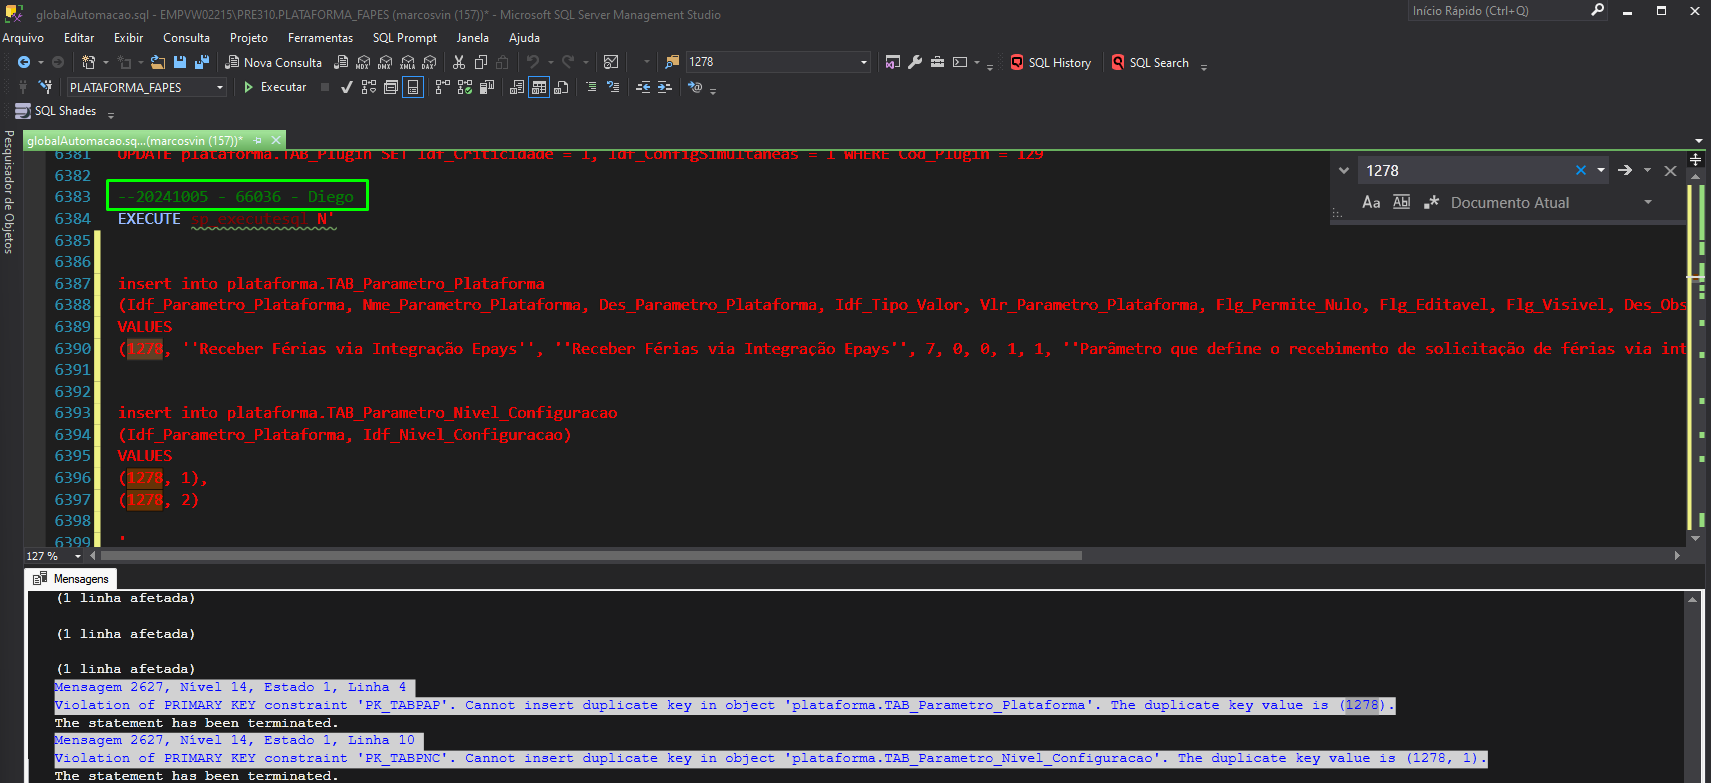
Task: Open the Find Next options dropdown
Action: click(1647, 171)
